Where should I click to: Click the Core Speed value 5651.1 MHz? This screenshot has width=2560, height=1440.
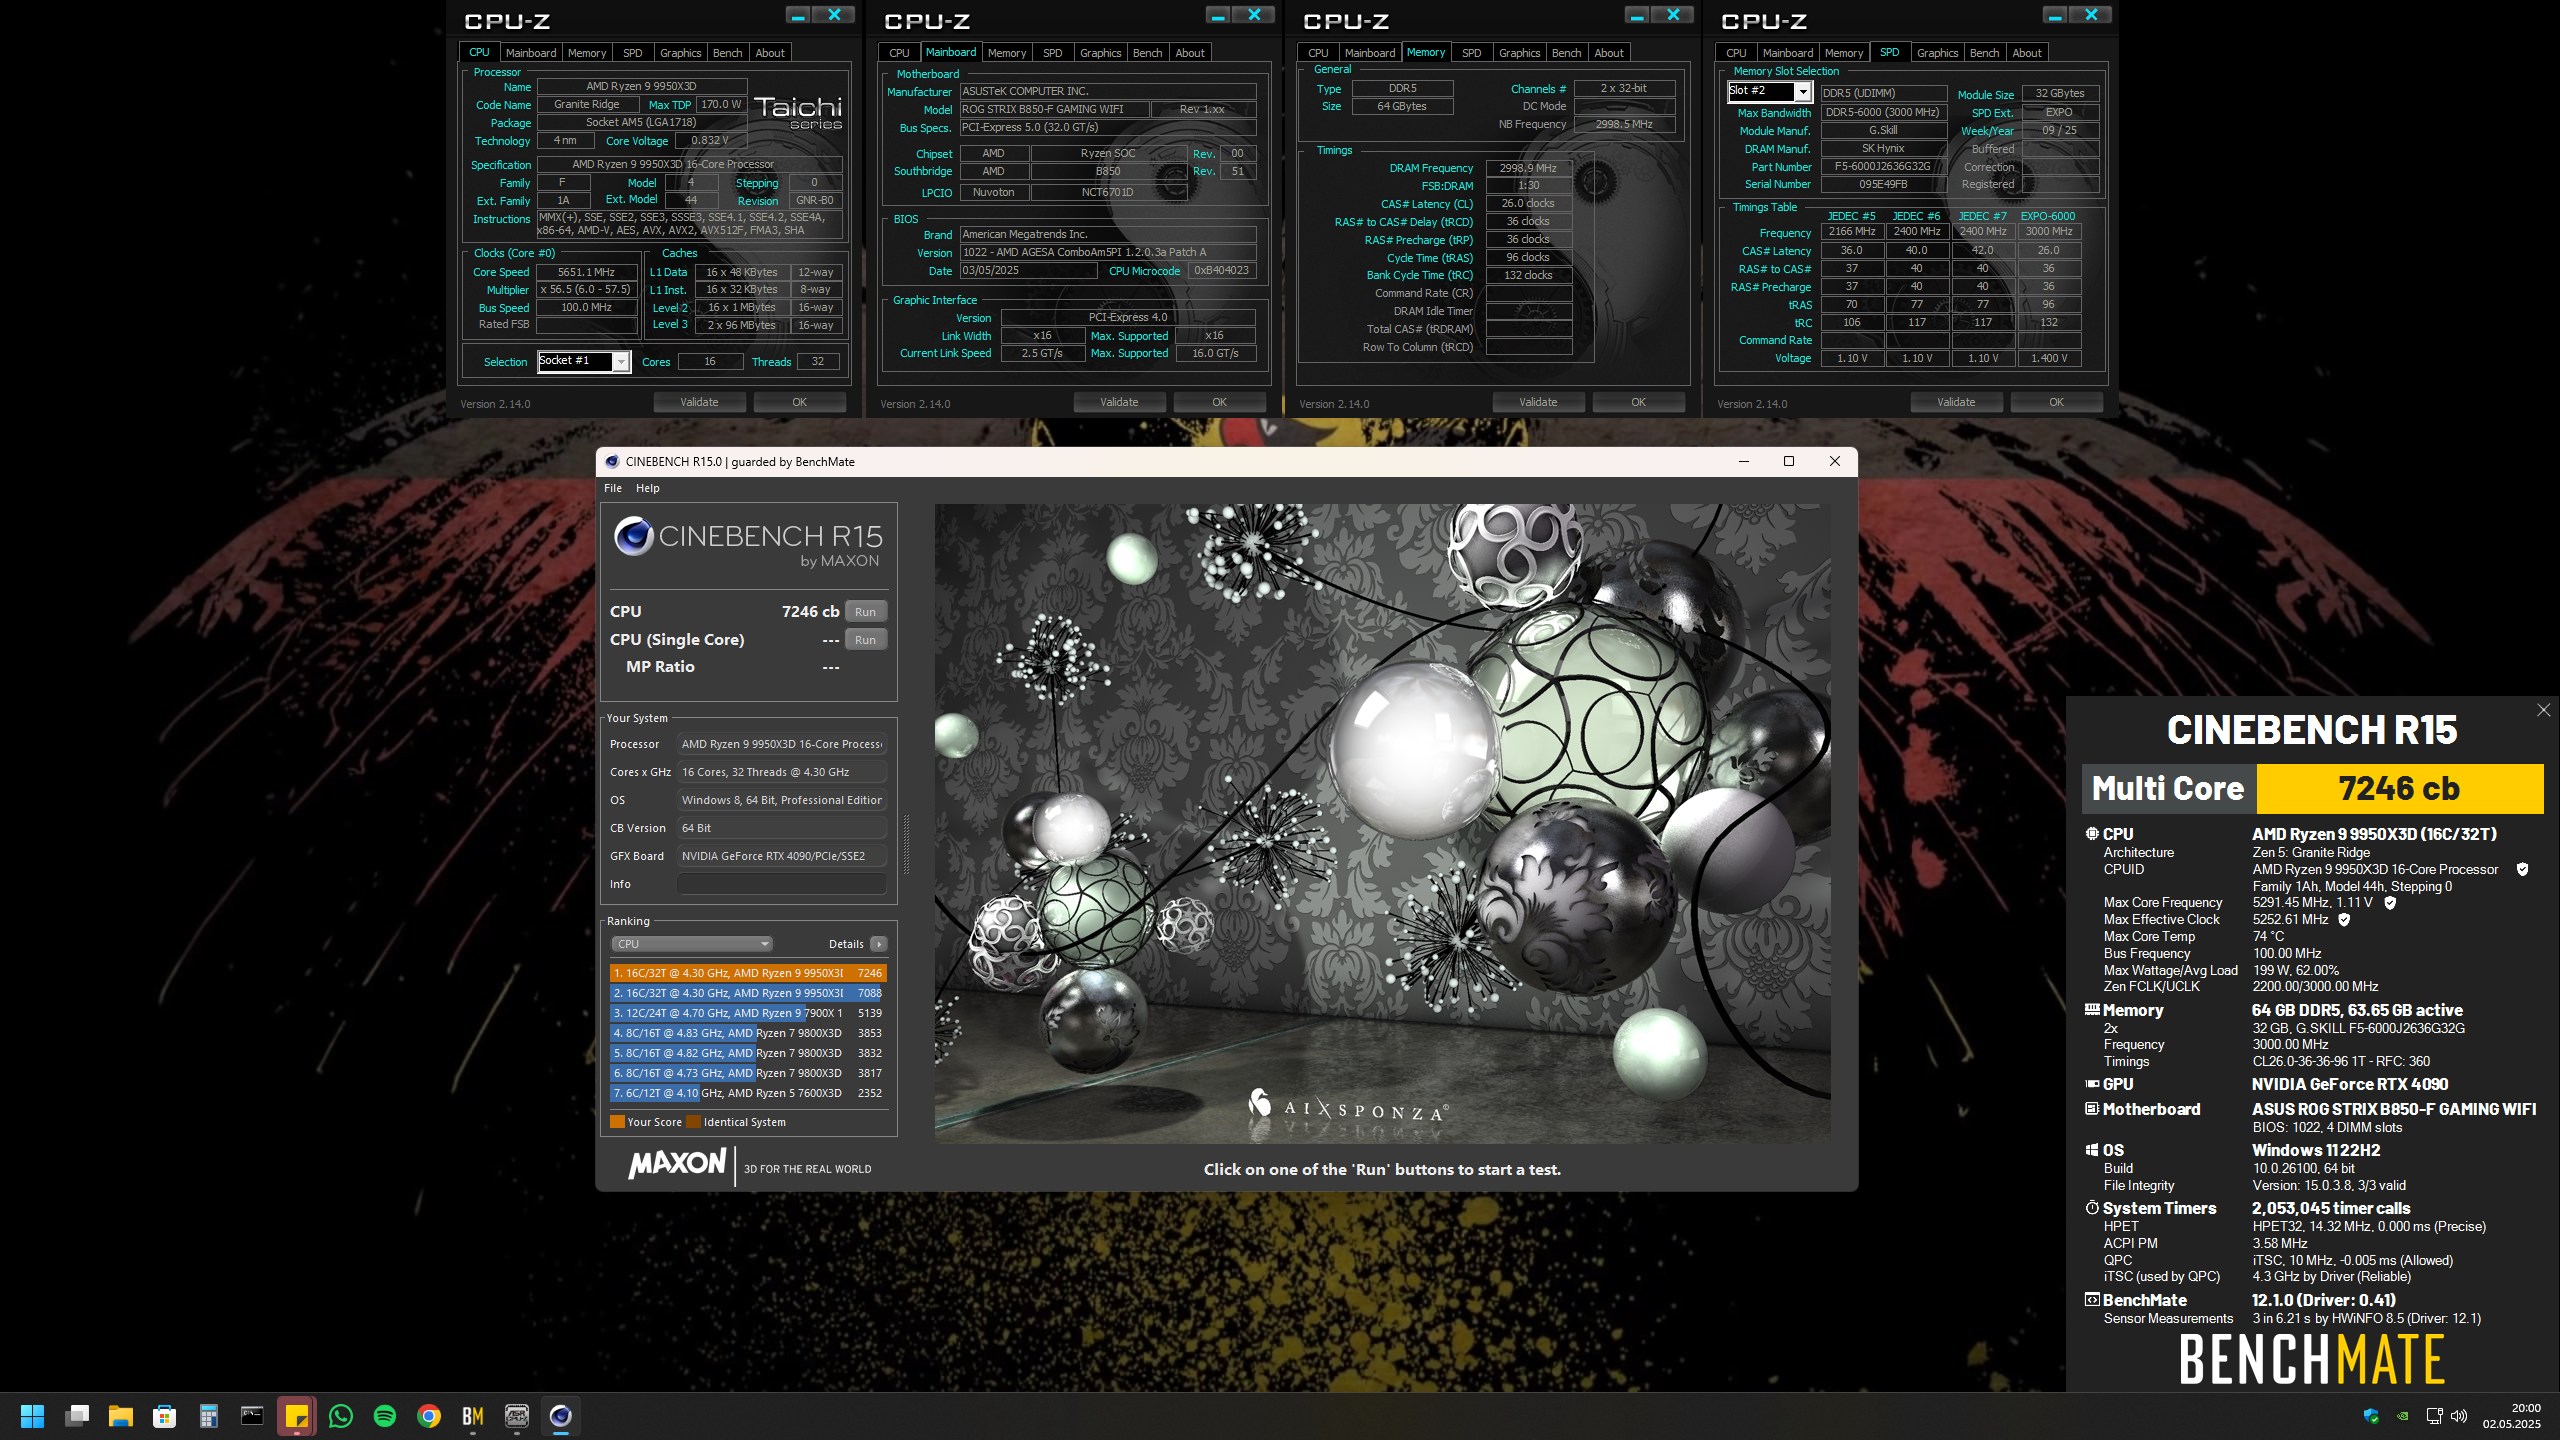click(x=587, y=272)
